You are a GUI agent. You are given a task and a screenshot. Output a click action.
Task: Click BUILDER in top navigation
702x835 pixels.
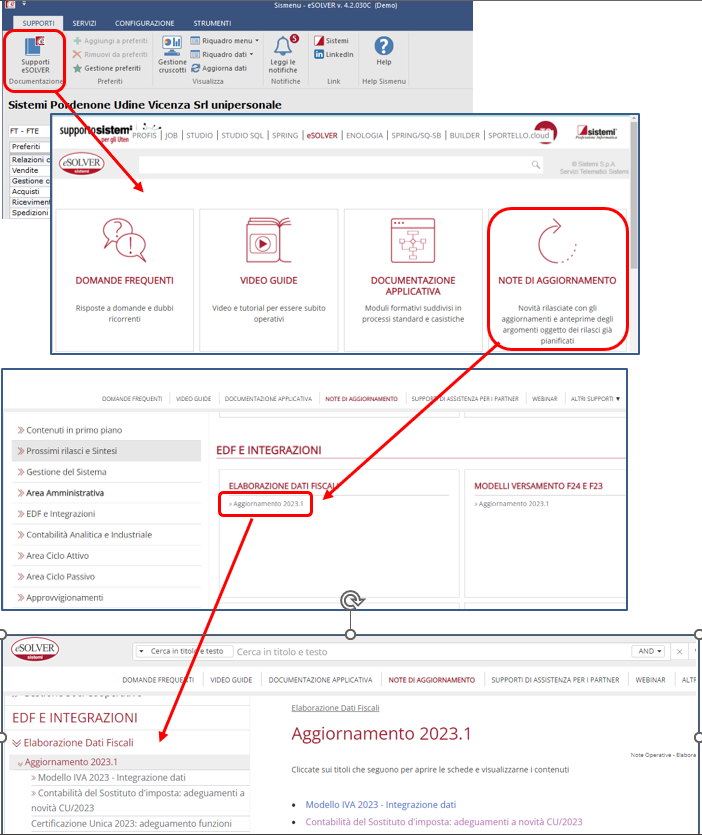[x=464, y=136]
